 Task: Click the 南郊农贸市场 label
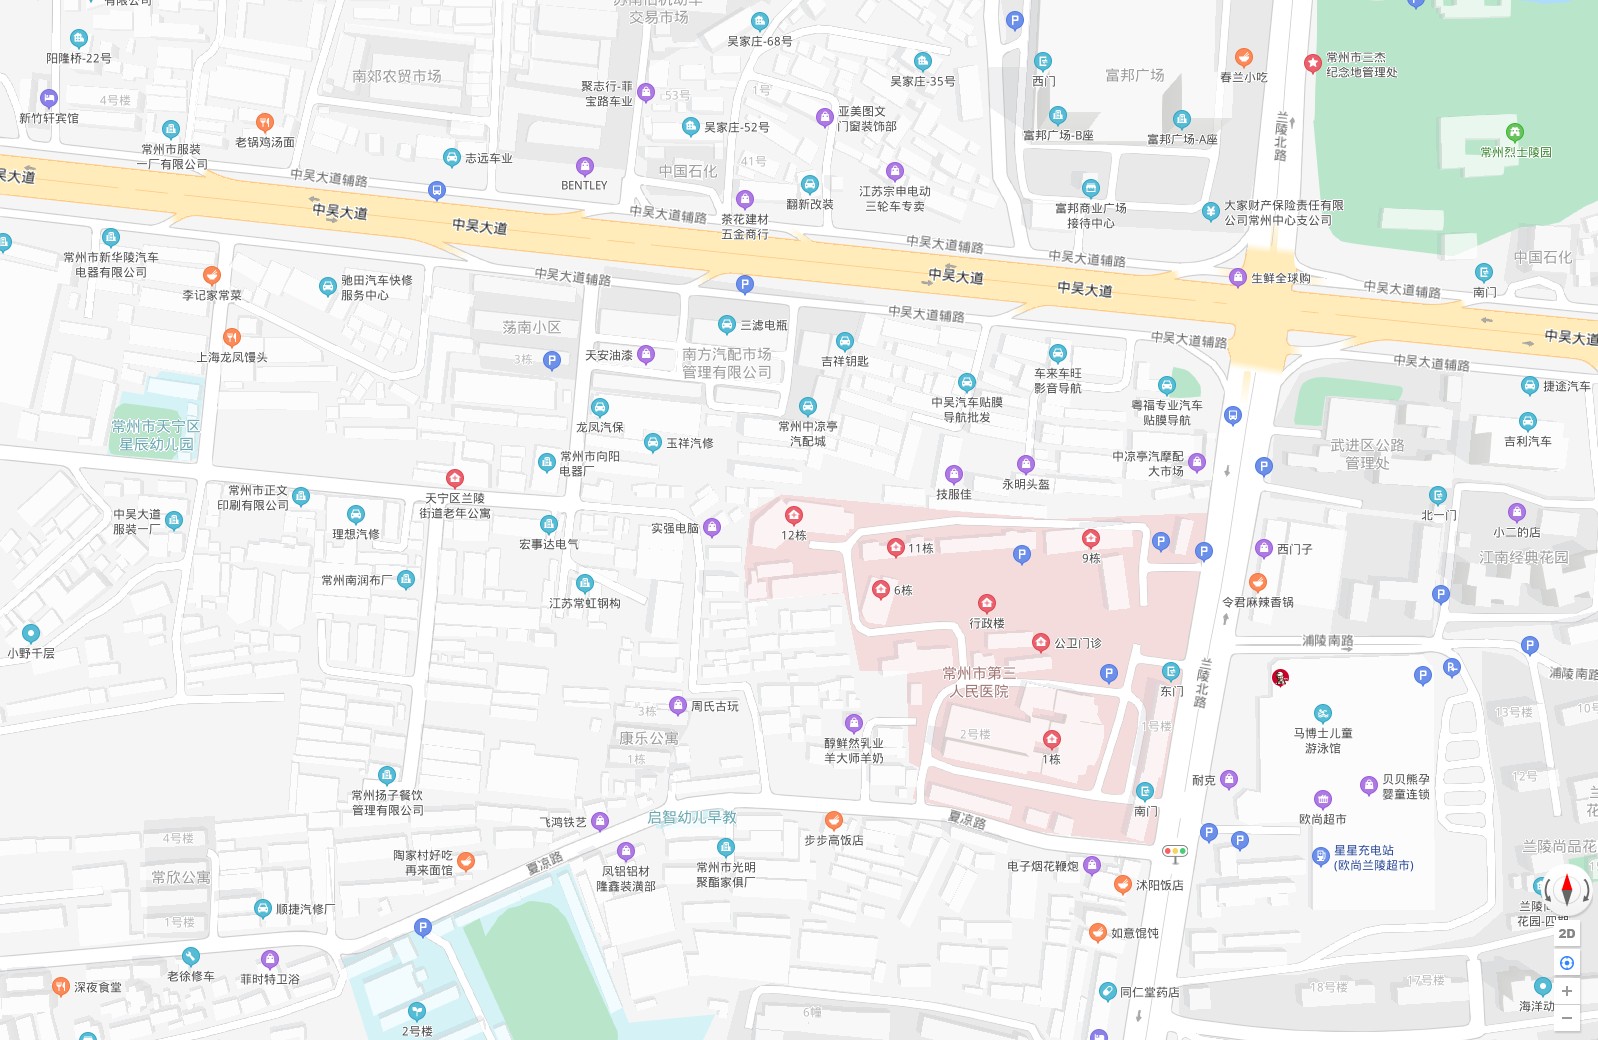click(x=397, y=76)
